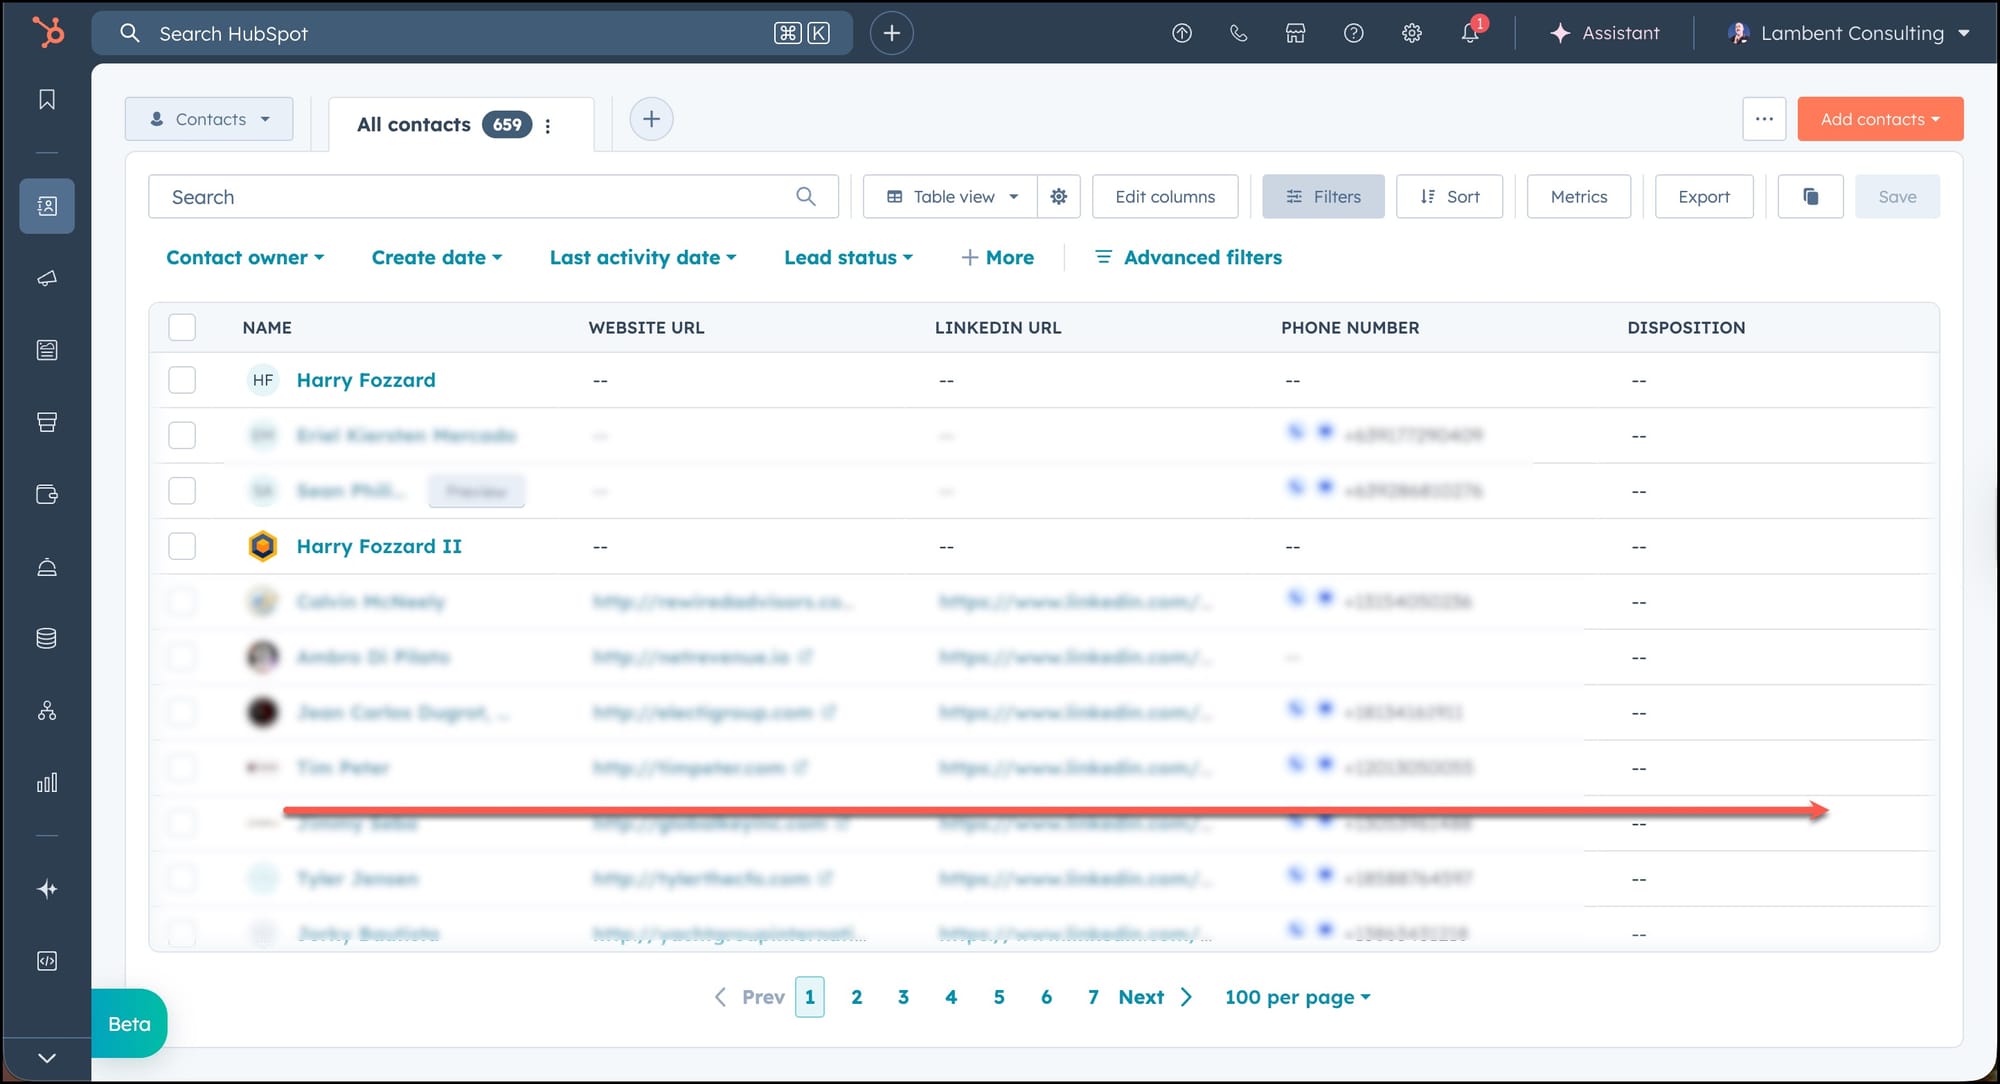Check the Harry Fozzard II row checkbox
Image resolution: width=2000 pixels, height=1084 pixels.
182,546
